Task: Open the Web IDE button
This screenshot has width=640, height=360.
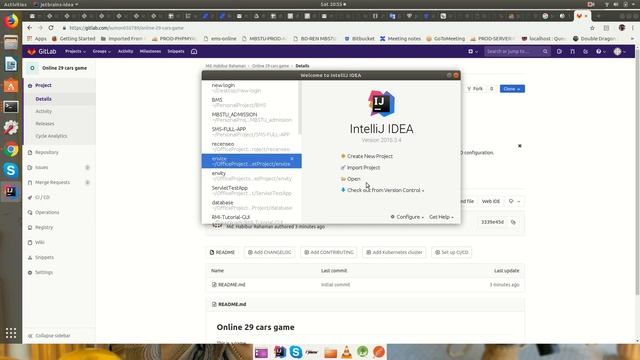Action: tap(491, 201)
